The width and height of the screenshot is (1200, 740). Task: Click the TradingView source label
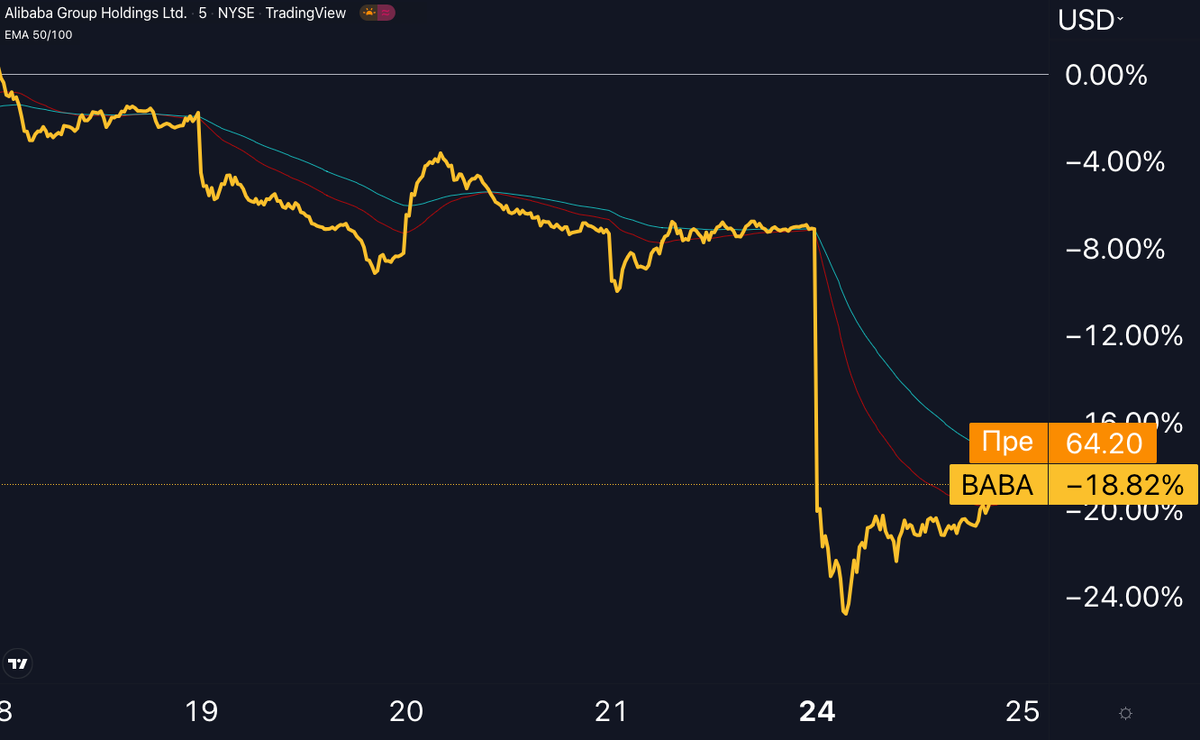pyautogui.click(x=305, y=13)
